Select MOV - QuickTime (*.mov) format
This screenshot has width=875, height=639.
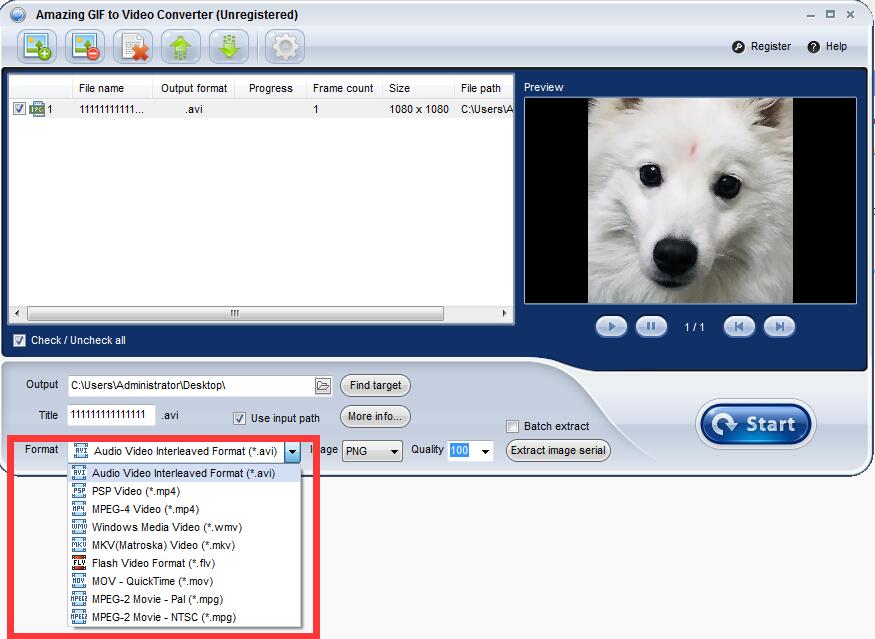point(184,581)
